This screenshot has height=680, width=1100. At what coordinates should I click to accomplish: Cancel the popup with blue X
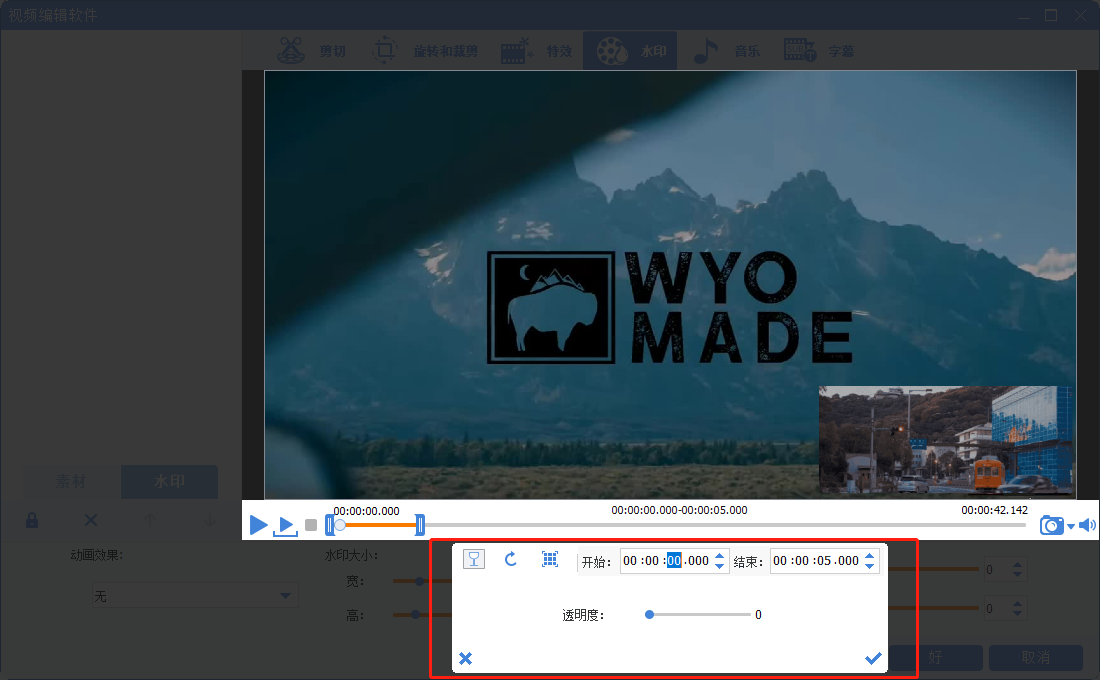pyautogui.click(x=466, y=658)
